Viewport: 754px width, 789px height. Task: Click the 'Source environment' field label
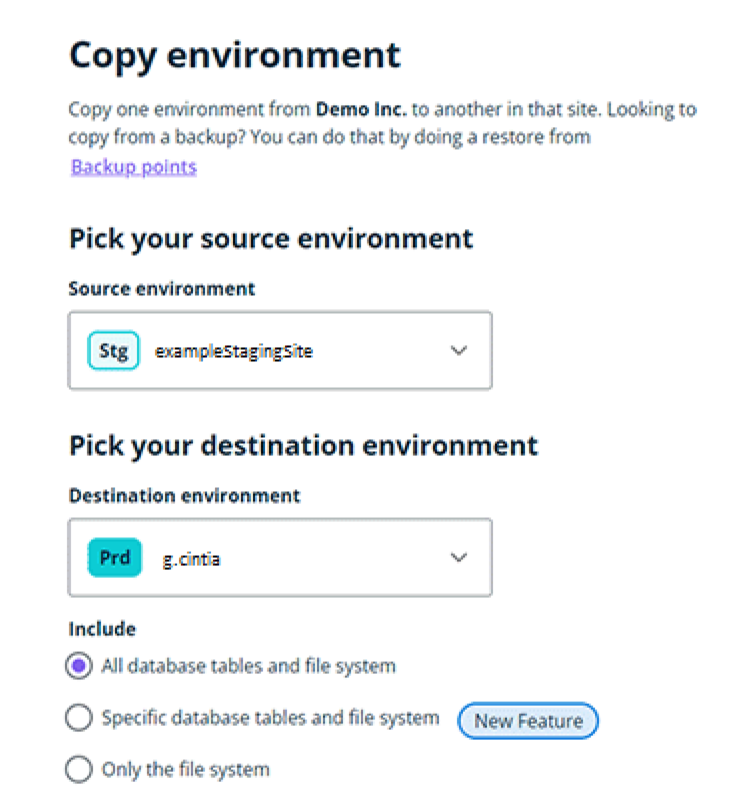tap(161, 289)
